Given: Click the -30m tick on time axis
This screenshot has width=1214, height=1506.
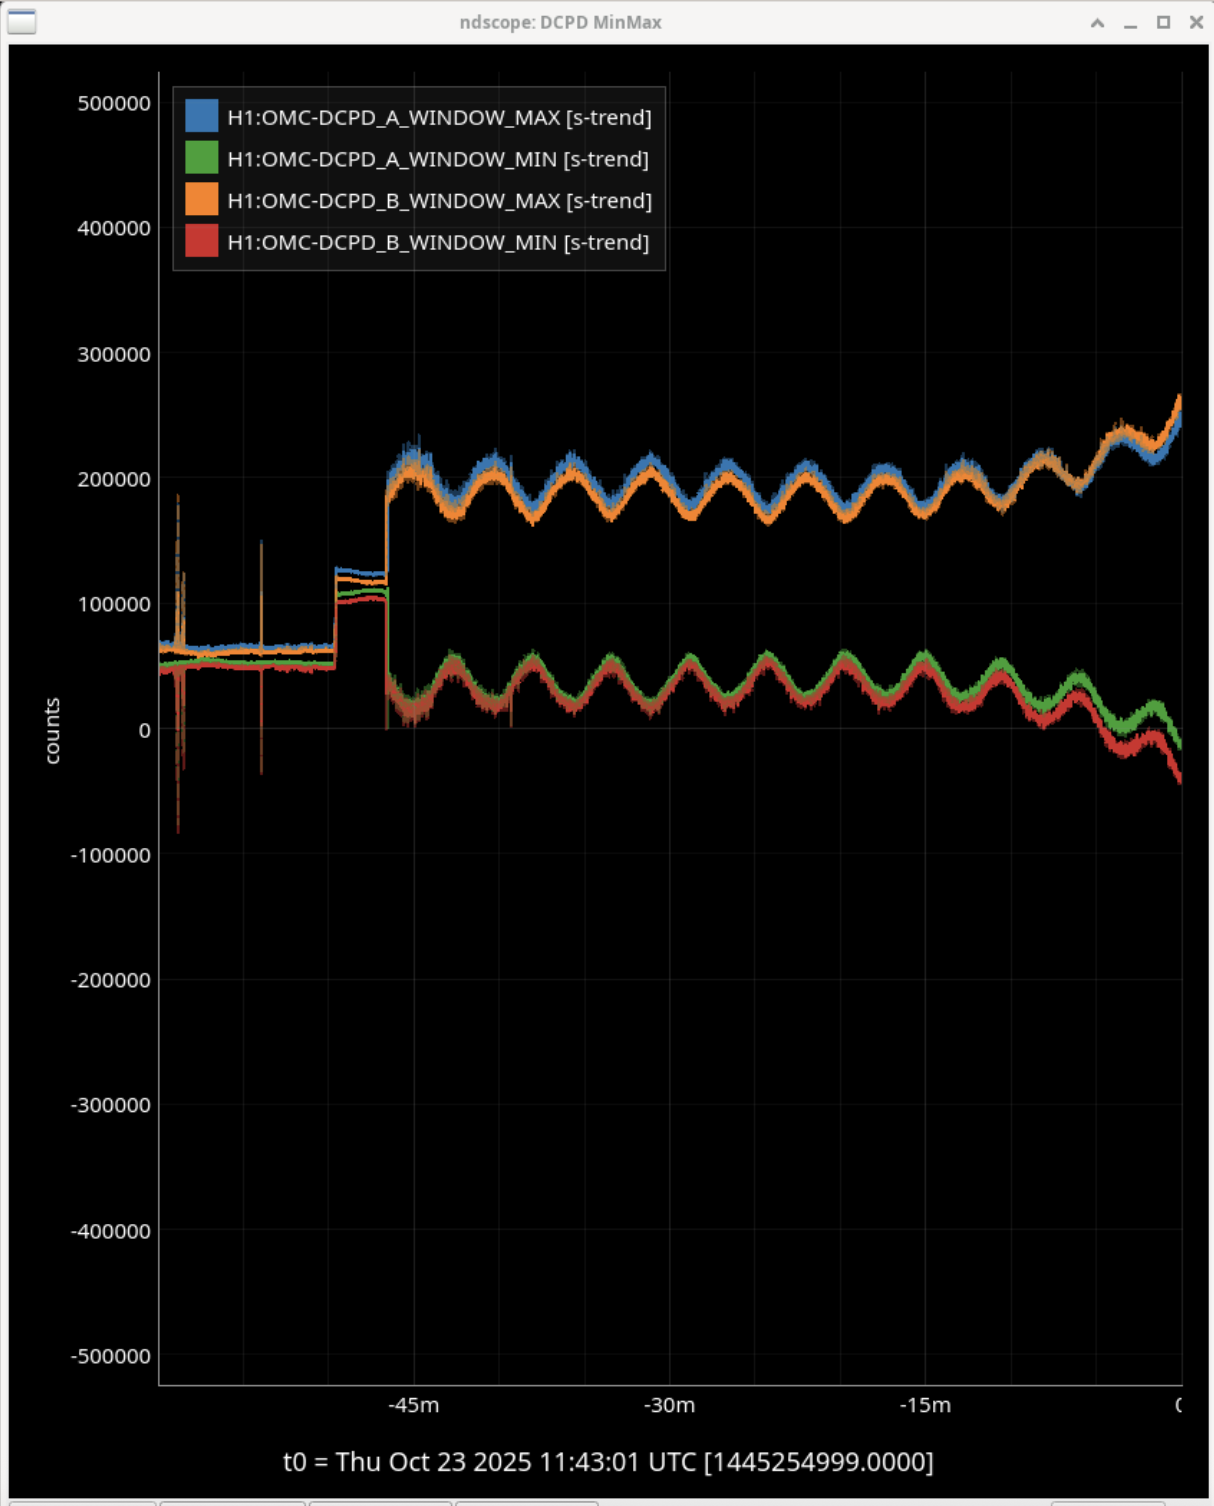Looking at the screenshot, I should pyautogui.click(x=669, y=1405).
